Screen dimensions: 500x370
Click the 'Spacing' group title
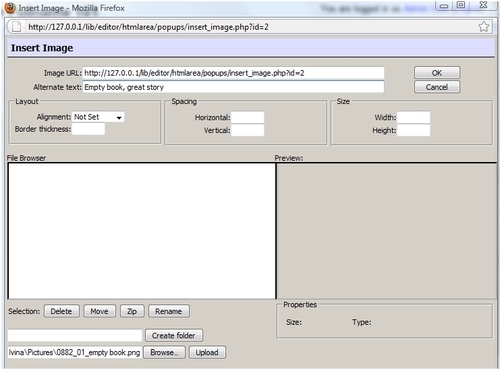(x=184, y=101)
